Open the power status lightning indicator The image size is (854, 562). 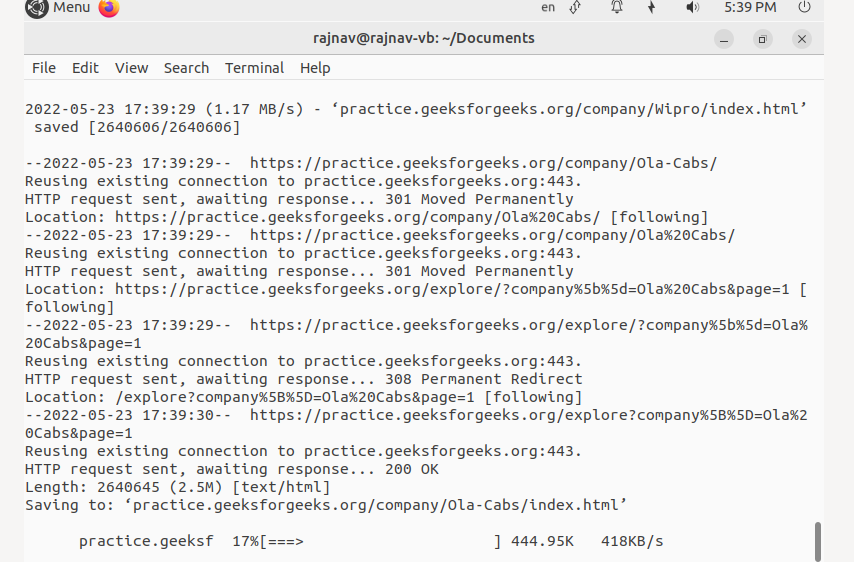651,8
